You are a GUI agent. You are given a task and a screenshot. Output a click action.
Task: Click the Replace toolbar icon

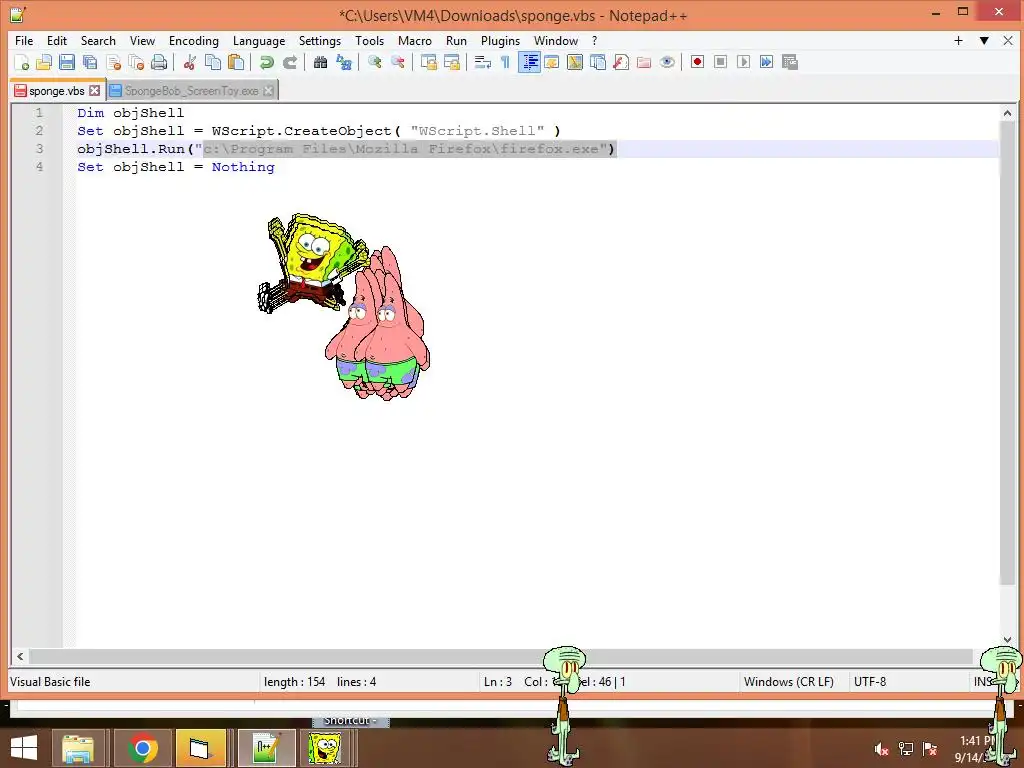click(344, 62)
